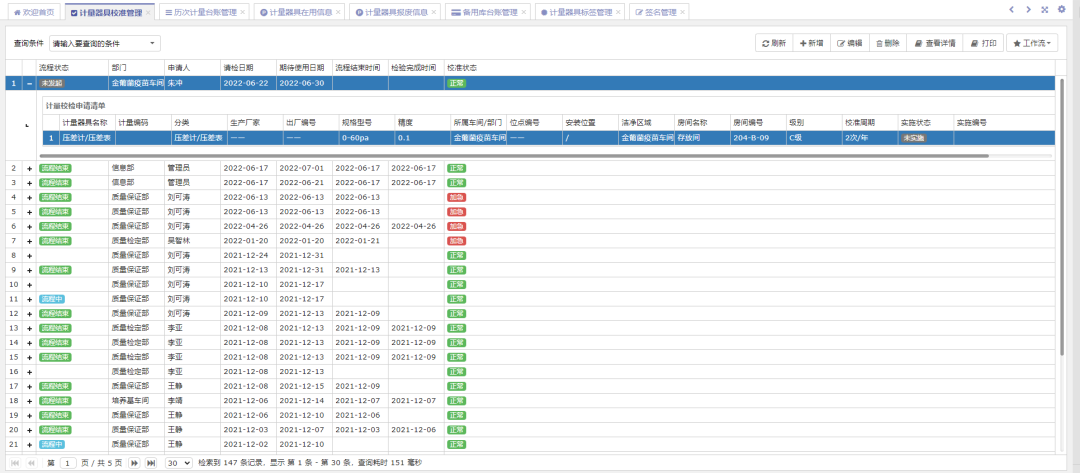
Task: Sort by 请检日期 column header
Action: click(248, 68)
